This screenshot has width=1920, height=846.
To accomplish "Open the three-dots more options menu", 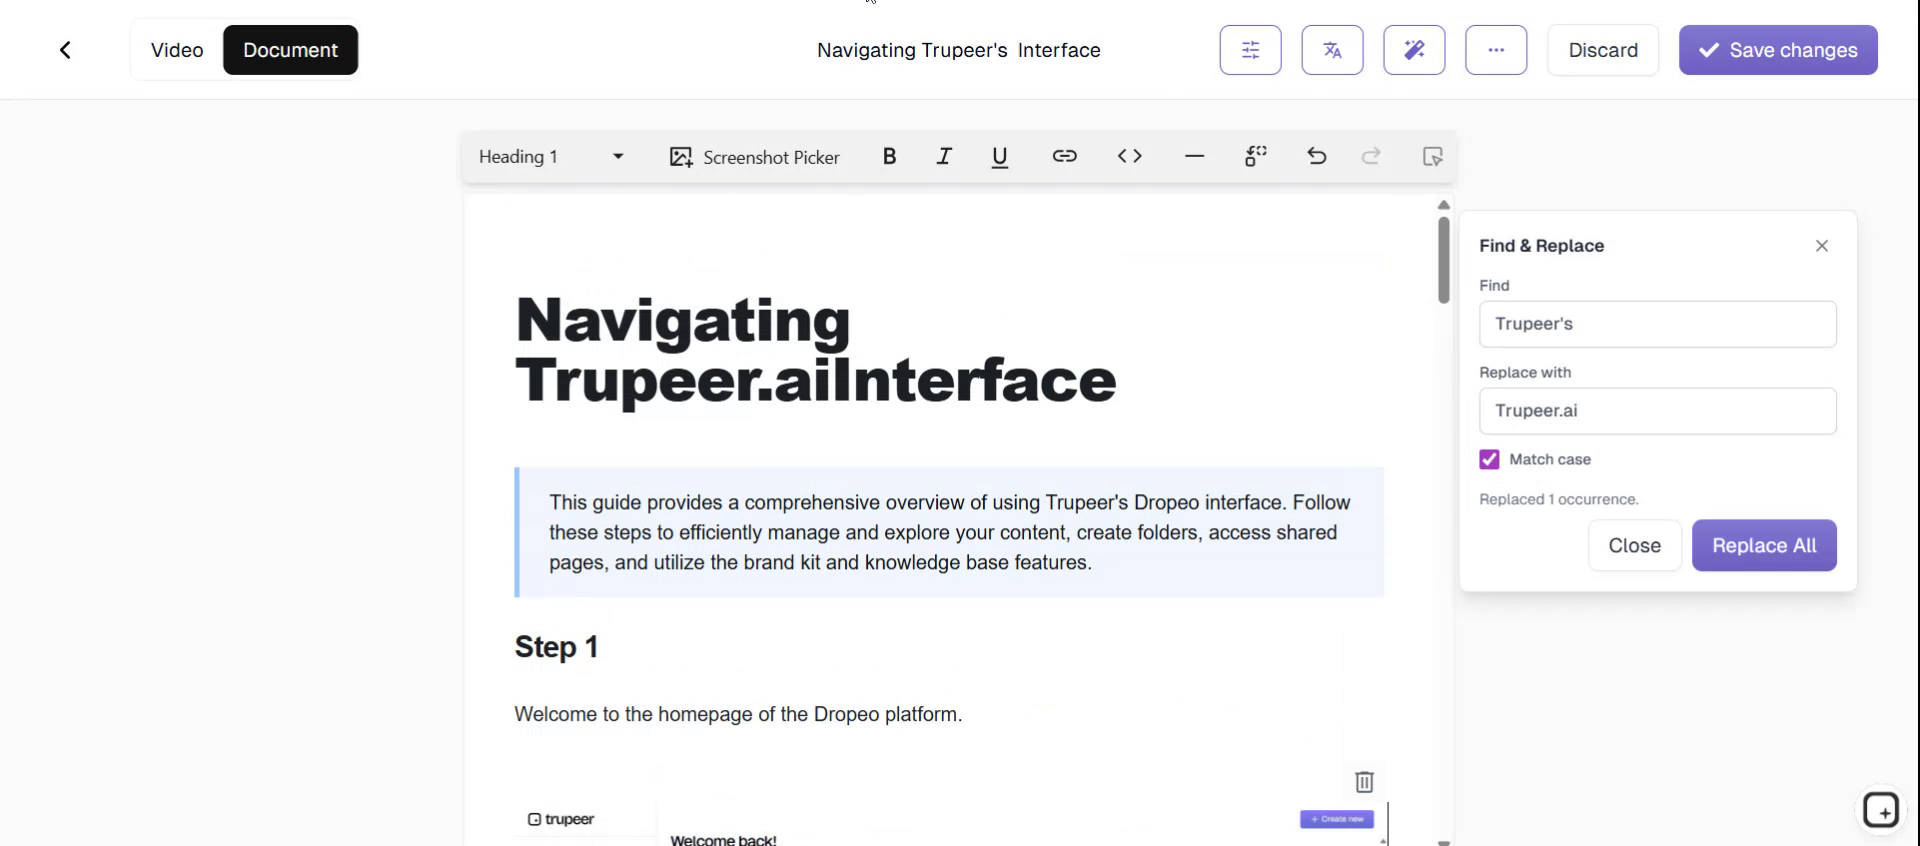I will 1496,50.
